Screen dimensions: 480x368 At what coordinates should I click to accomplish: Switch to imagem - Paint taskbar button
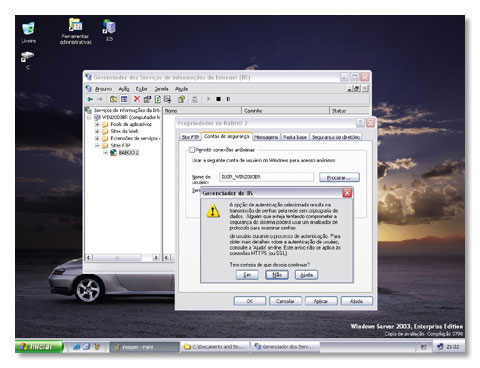[x=145, y=347]
